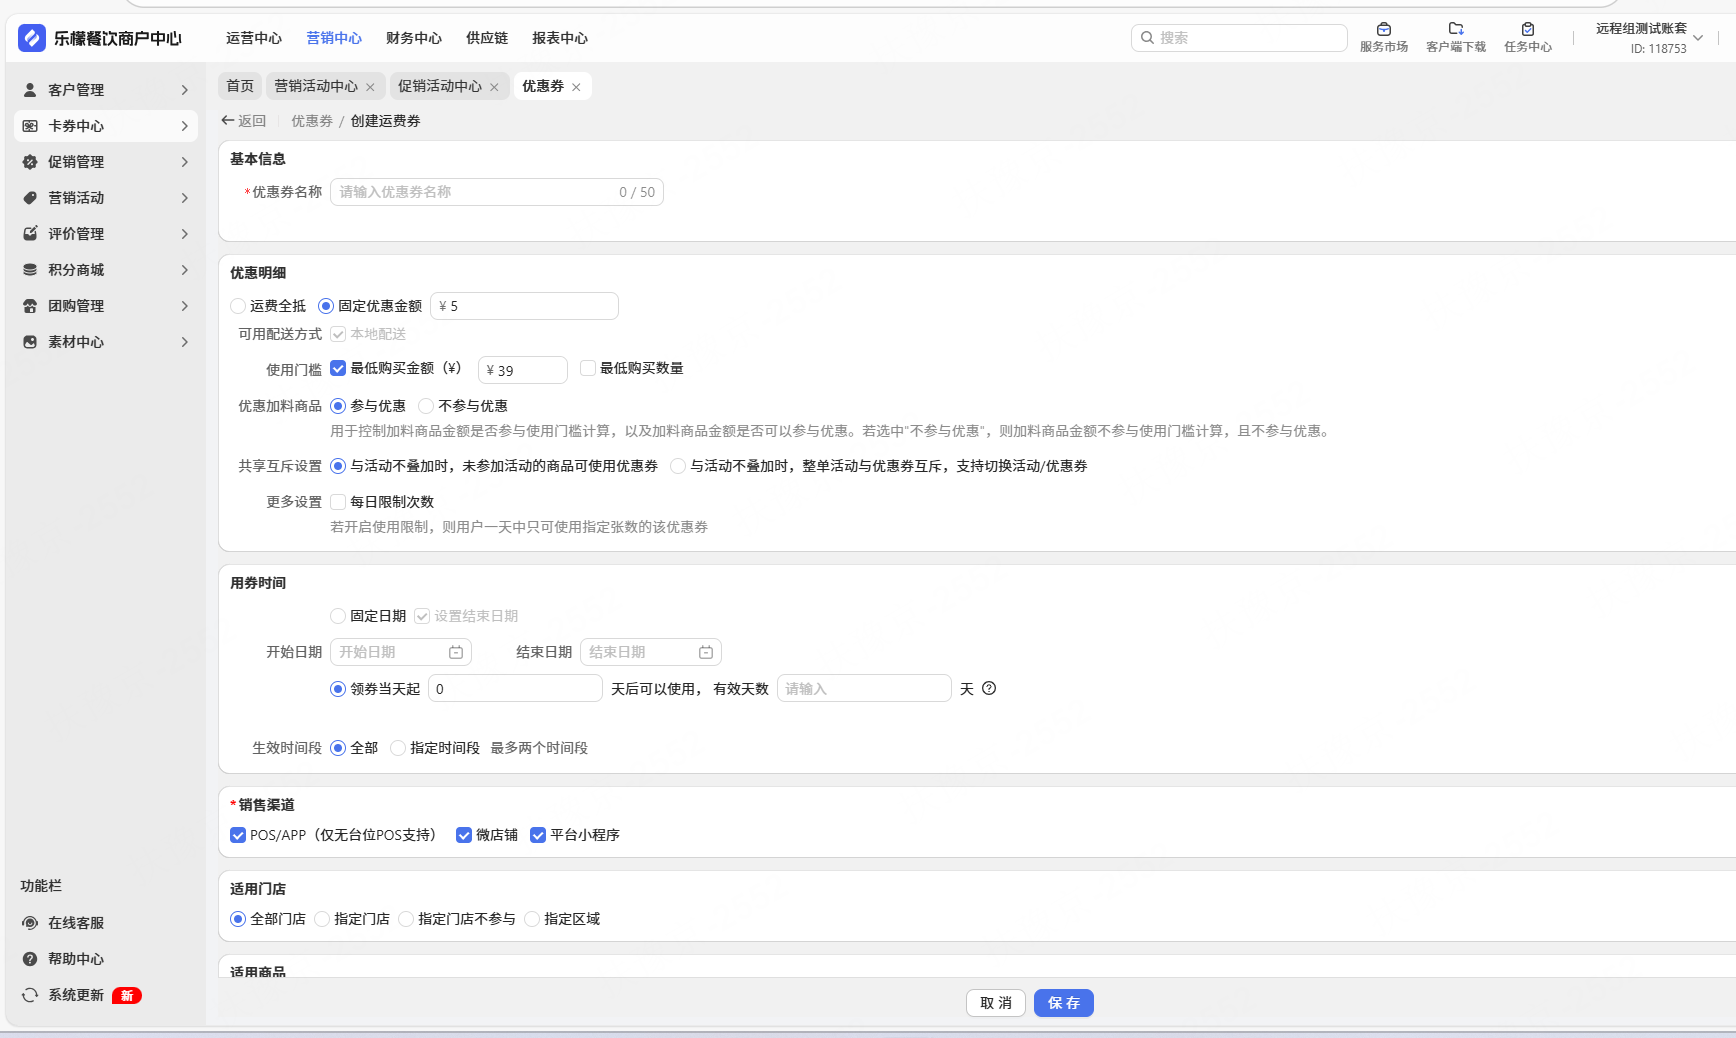Click the 优惠券名称 input field
The image size is (1736, 1038).
point(497,192)
